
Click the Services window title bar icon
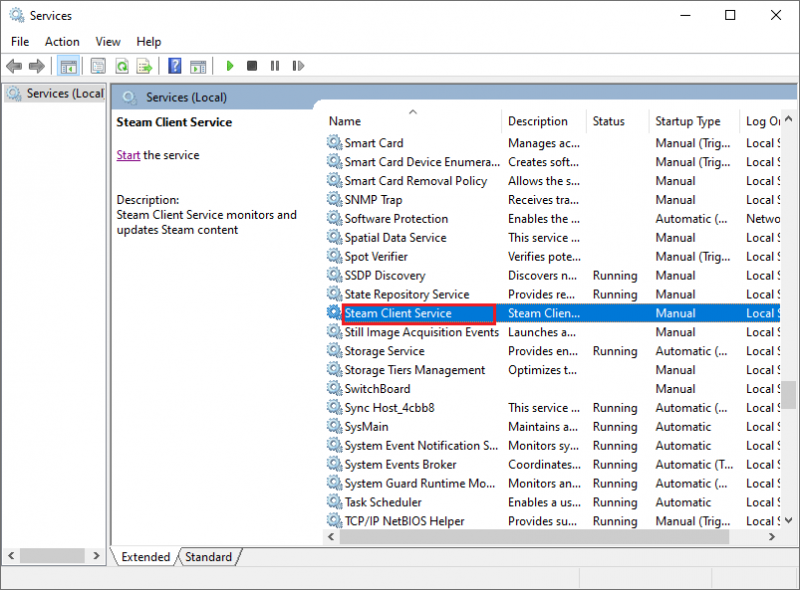point(17,15)
